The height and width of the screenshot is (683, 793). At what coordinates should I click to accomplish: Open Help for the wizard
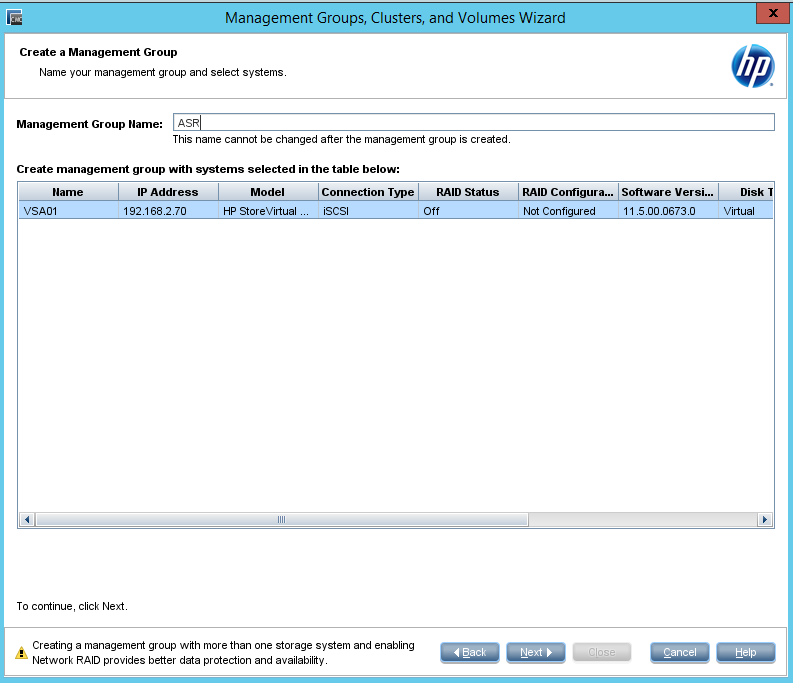pyautogui.click(x=745, y=652)
